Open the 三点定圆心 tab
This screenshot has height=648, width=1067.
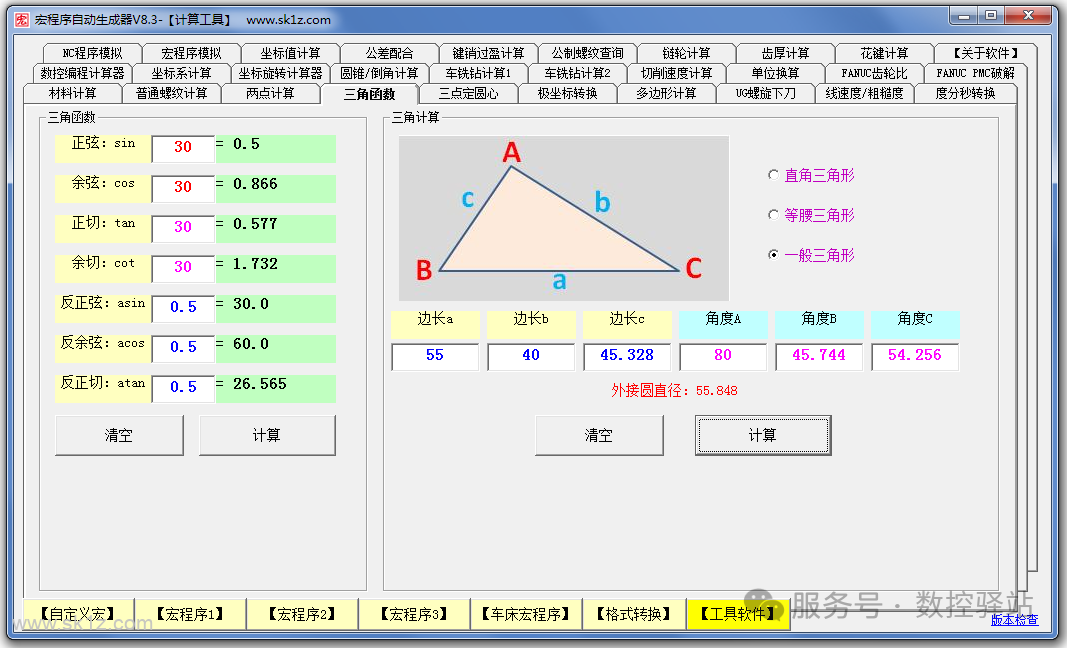(468, 93)
